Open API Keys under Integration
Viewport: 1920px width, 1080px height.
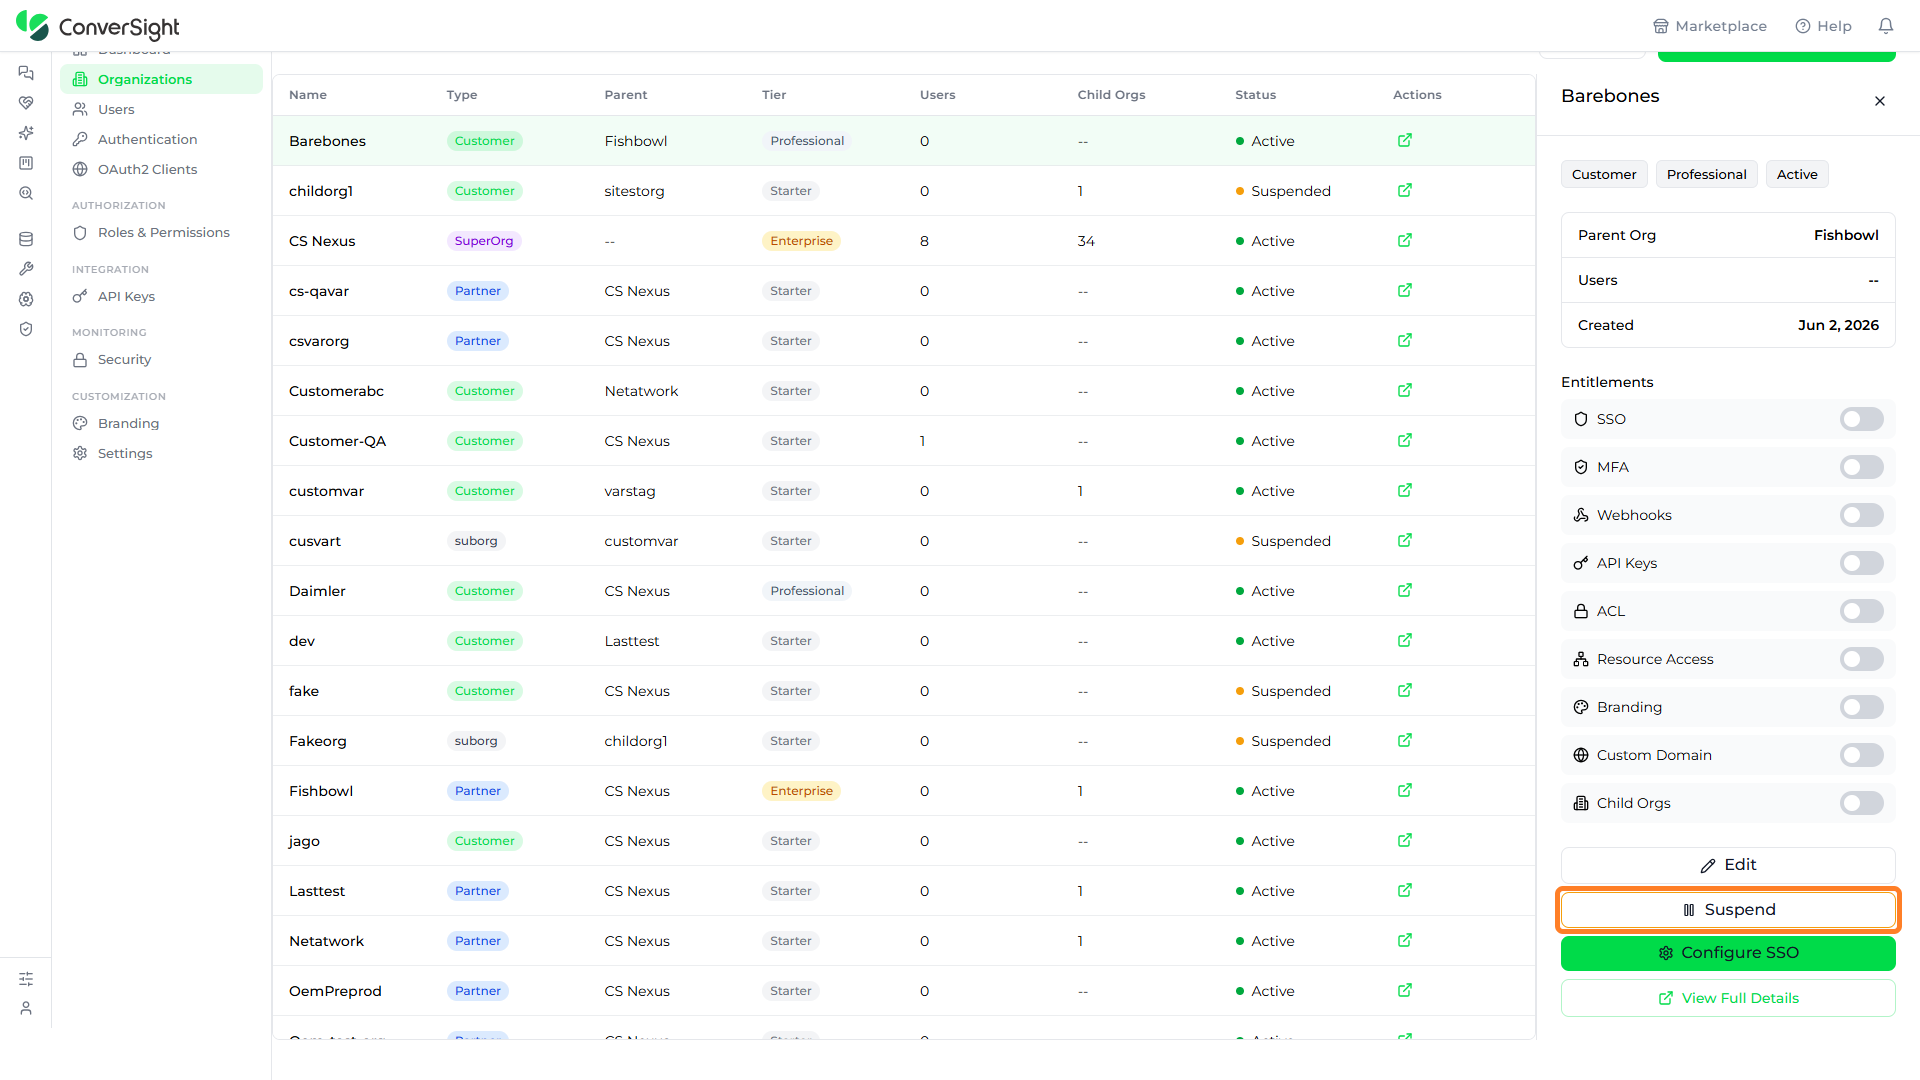[161, 296]
